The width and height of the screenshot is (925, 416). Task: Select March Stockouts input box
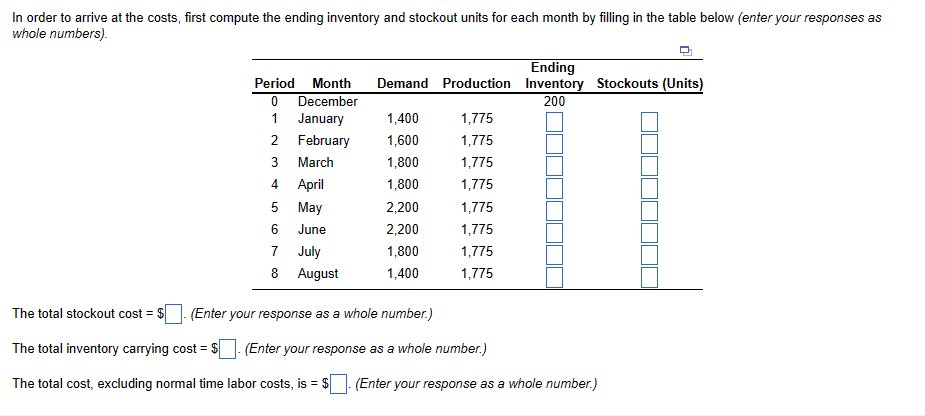(x=650, y=165)
